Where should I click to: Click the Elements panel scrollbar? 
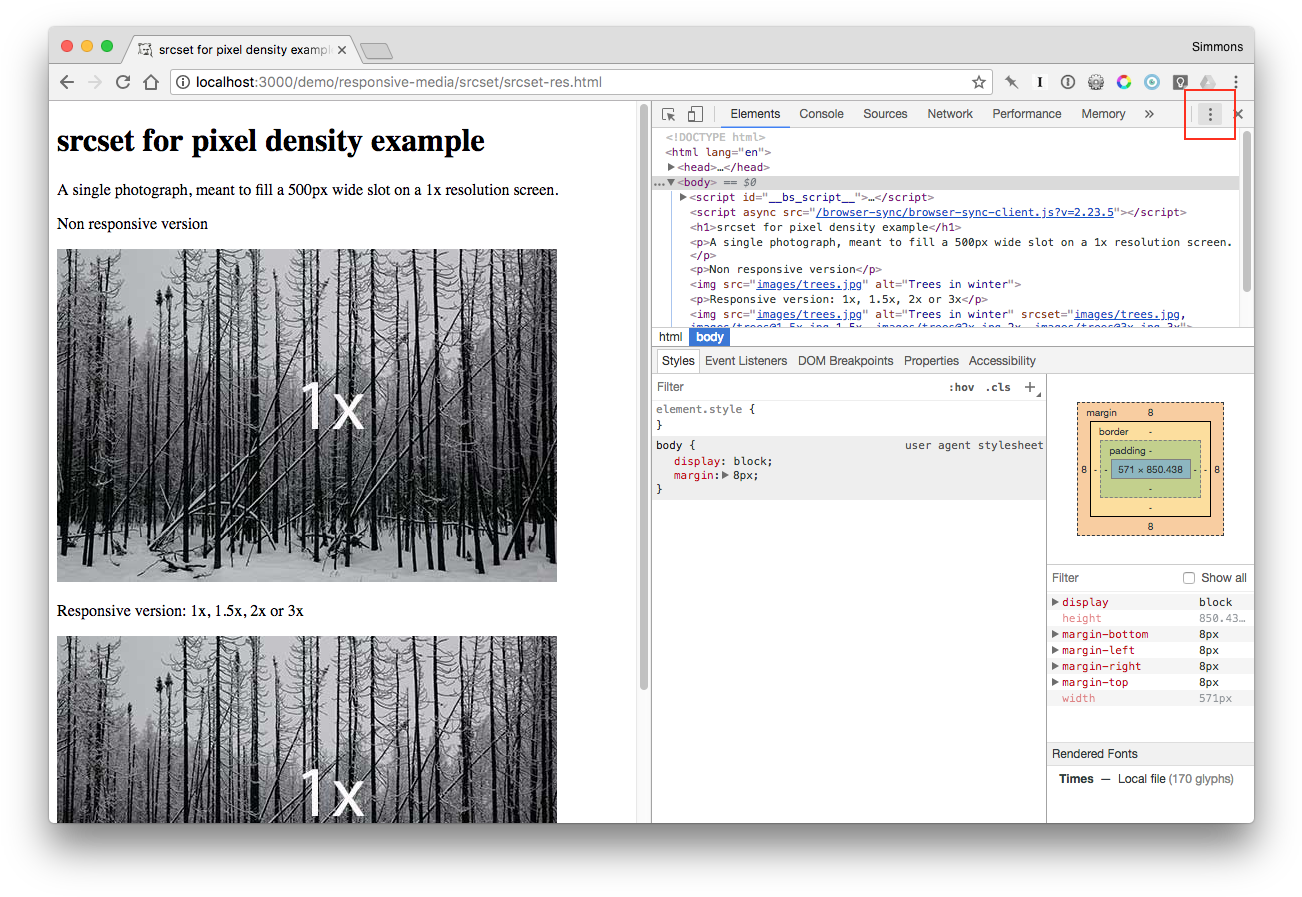click(1247, 211)
